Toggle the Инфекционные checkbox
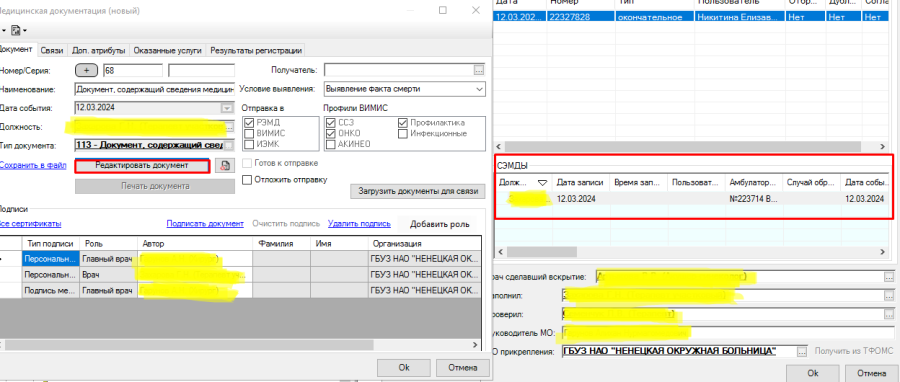 click(x=402, y=133)
